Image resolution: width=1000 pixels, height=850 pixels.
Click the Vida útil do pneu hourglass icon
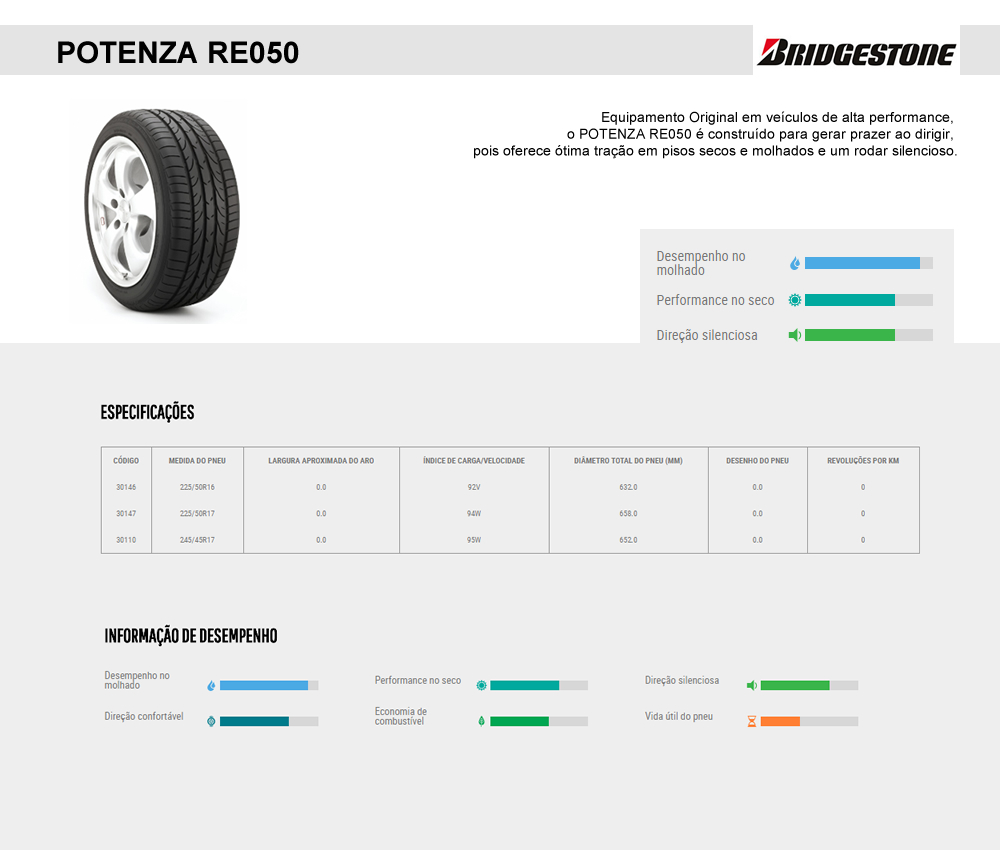click(x=752, y=721)
